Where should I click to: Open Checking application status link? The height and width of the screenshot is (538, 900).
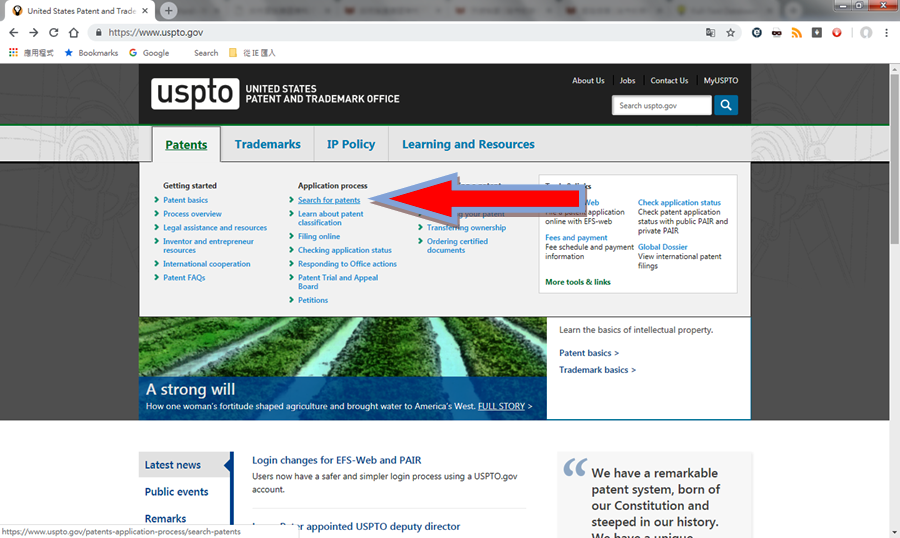click(344, 250)
